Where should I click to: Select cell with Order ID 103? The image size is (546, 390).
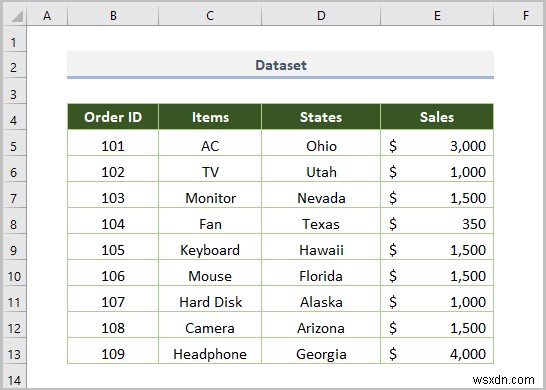113,195
